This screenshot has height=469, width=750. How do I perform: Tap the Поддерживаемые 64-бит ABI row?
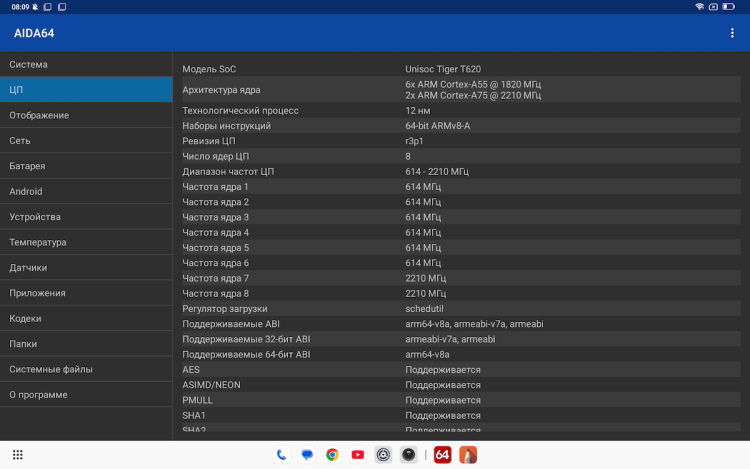(x=461, y=355)
